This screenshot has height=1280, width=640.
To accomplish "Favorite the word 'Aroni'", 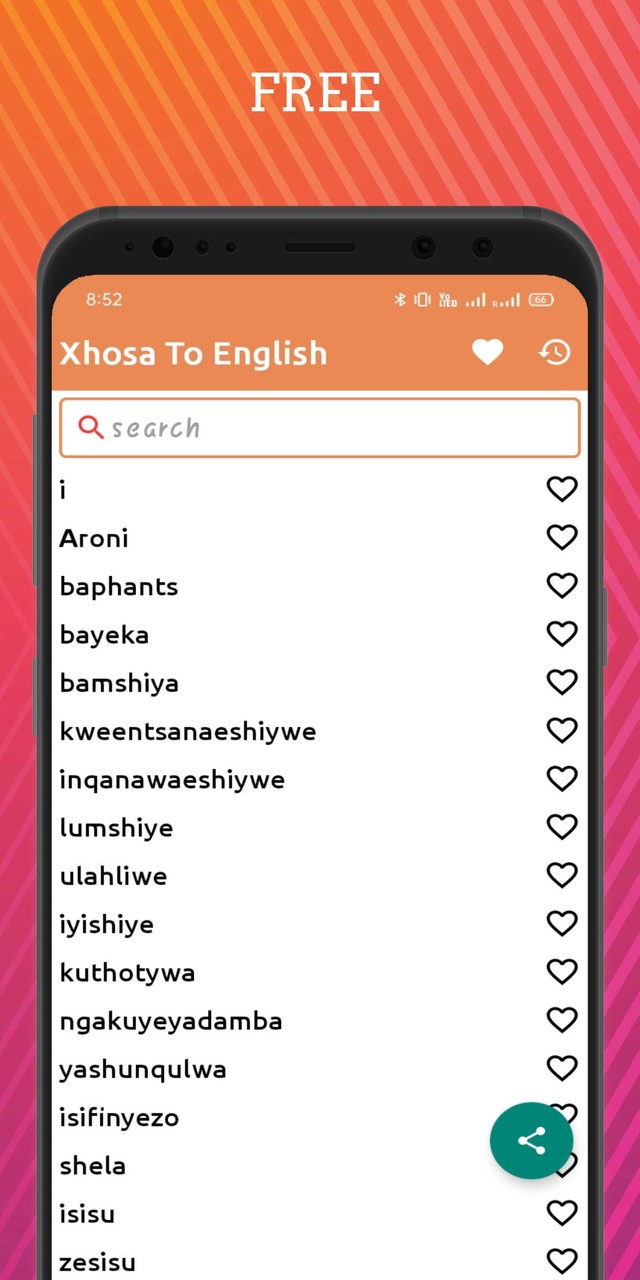I will [x=561, y=537].
